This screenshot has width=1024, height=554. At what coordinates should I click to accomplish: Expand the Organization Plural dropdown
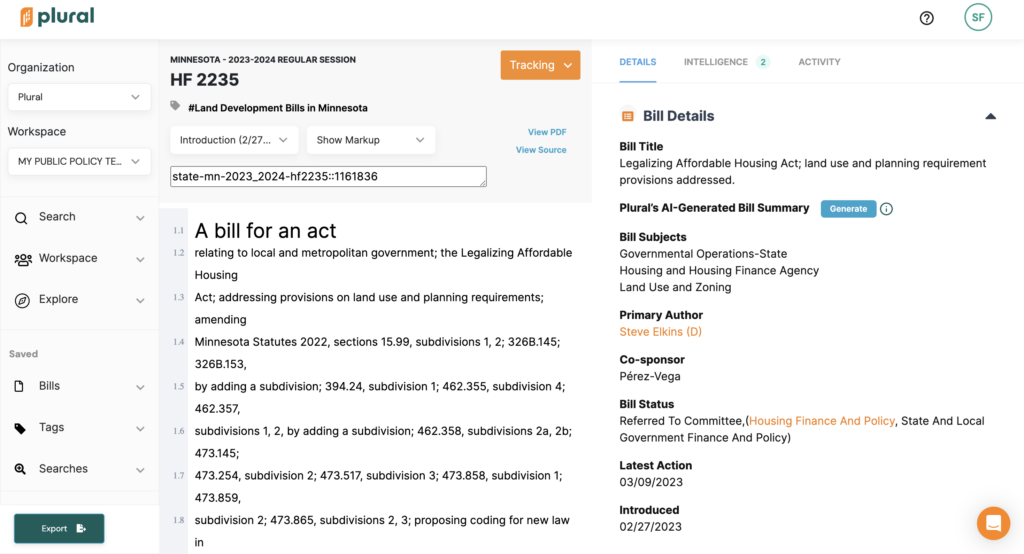[79, 97]
